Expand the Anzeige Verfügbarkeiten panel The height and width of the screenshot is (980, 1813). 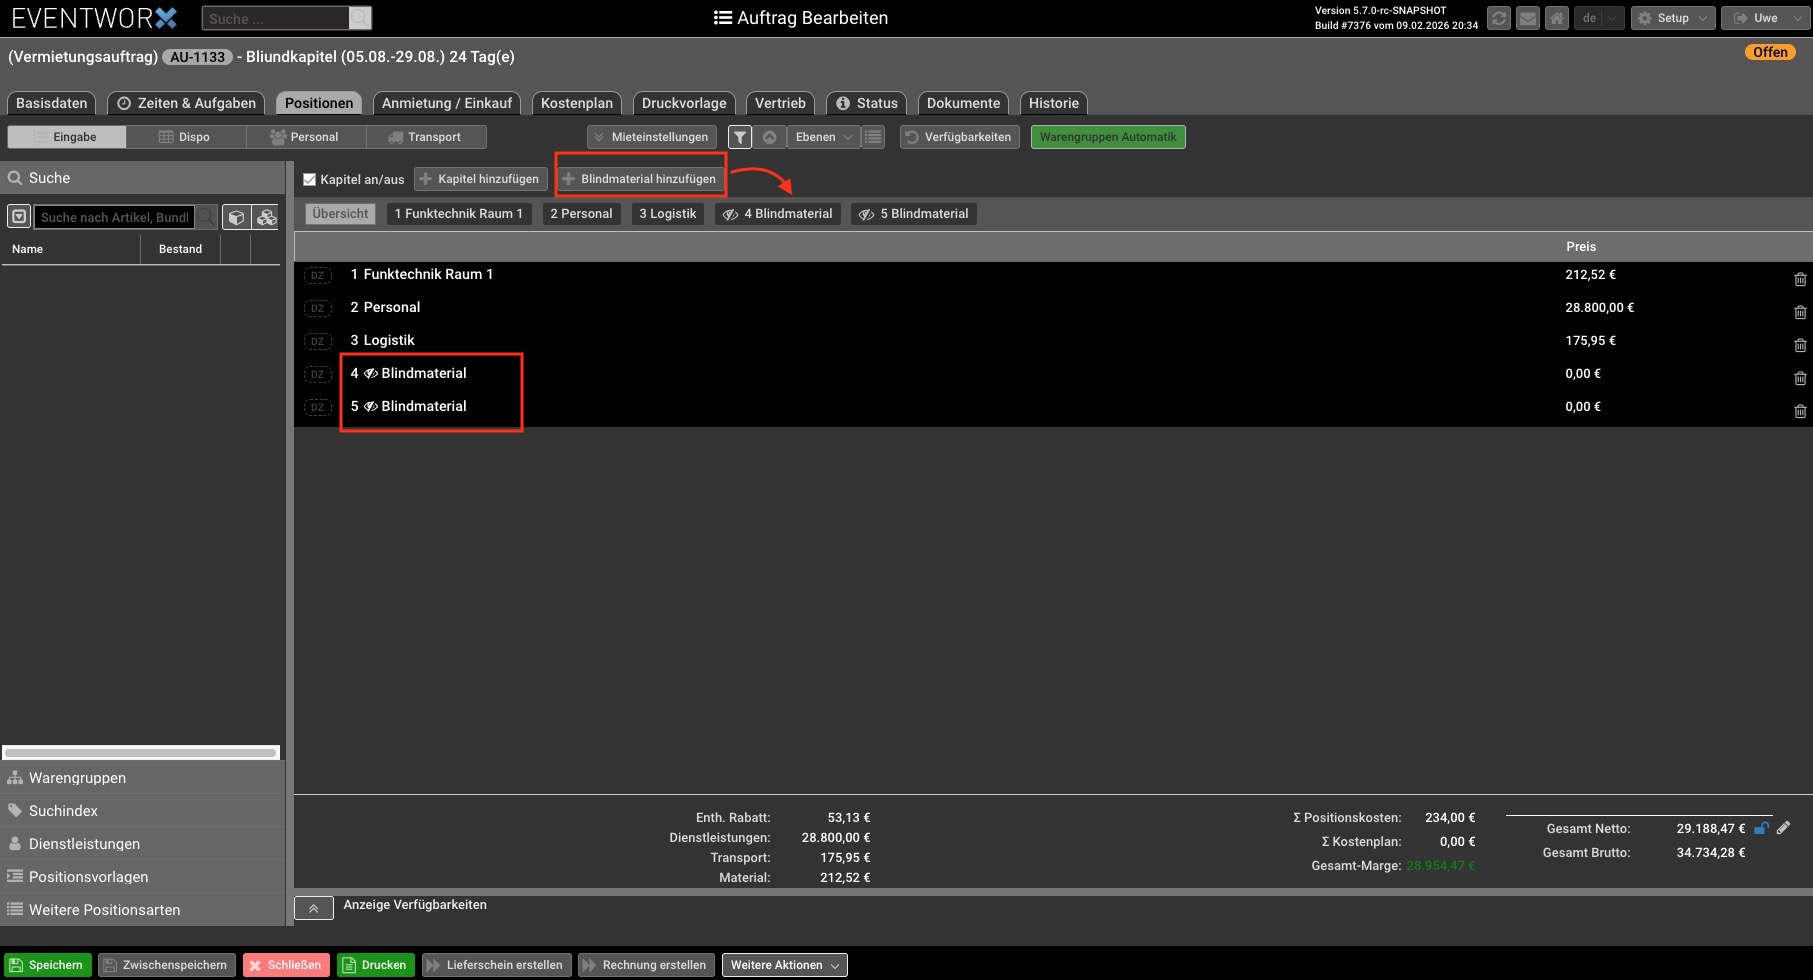(313, 908)
